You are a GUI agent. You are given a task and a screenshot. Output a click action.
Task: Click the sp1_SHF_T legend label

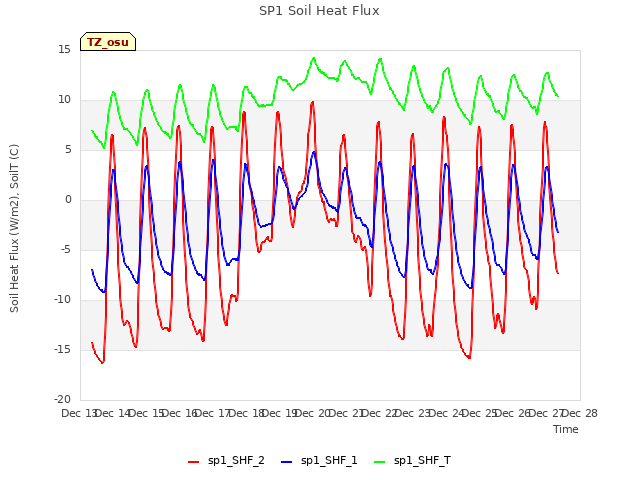(422, 460)
